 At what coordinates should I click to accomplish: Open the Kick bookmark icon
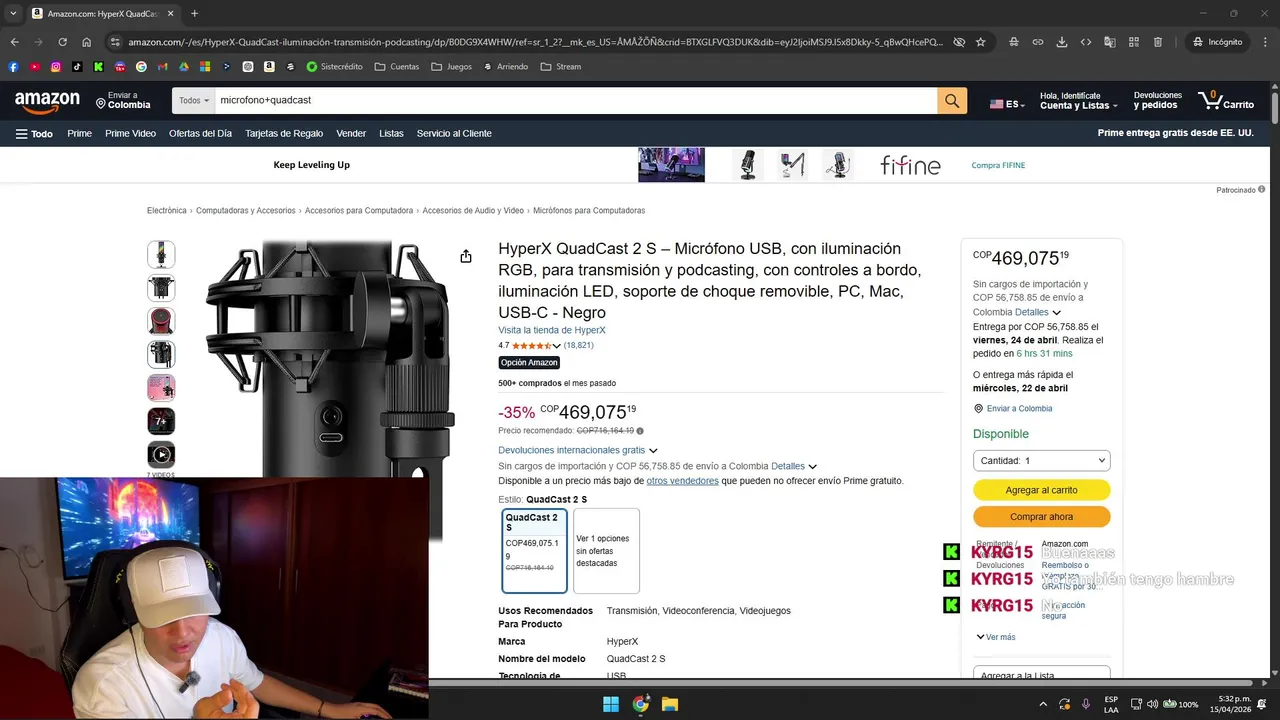tap(99, 67)
